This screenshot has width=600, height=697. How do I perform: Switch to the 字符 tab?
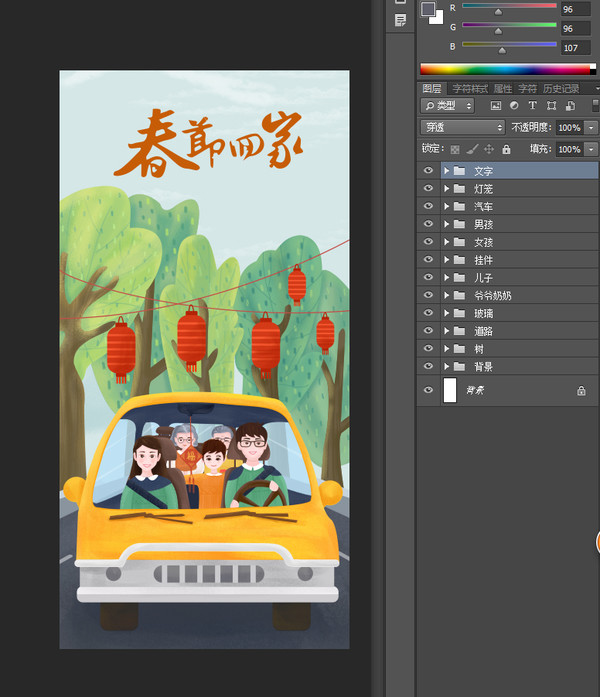coord(528,88)
